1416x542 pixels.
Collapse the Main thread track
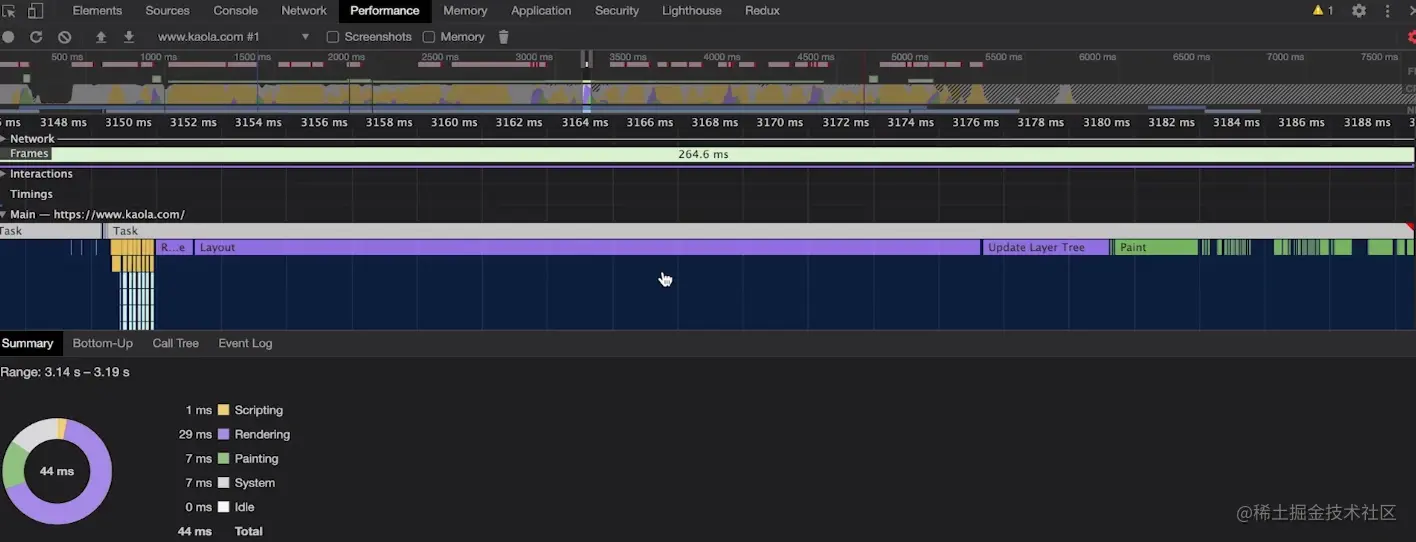(4, 215)
